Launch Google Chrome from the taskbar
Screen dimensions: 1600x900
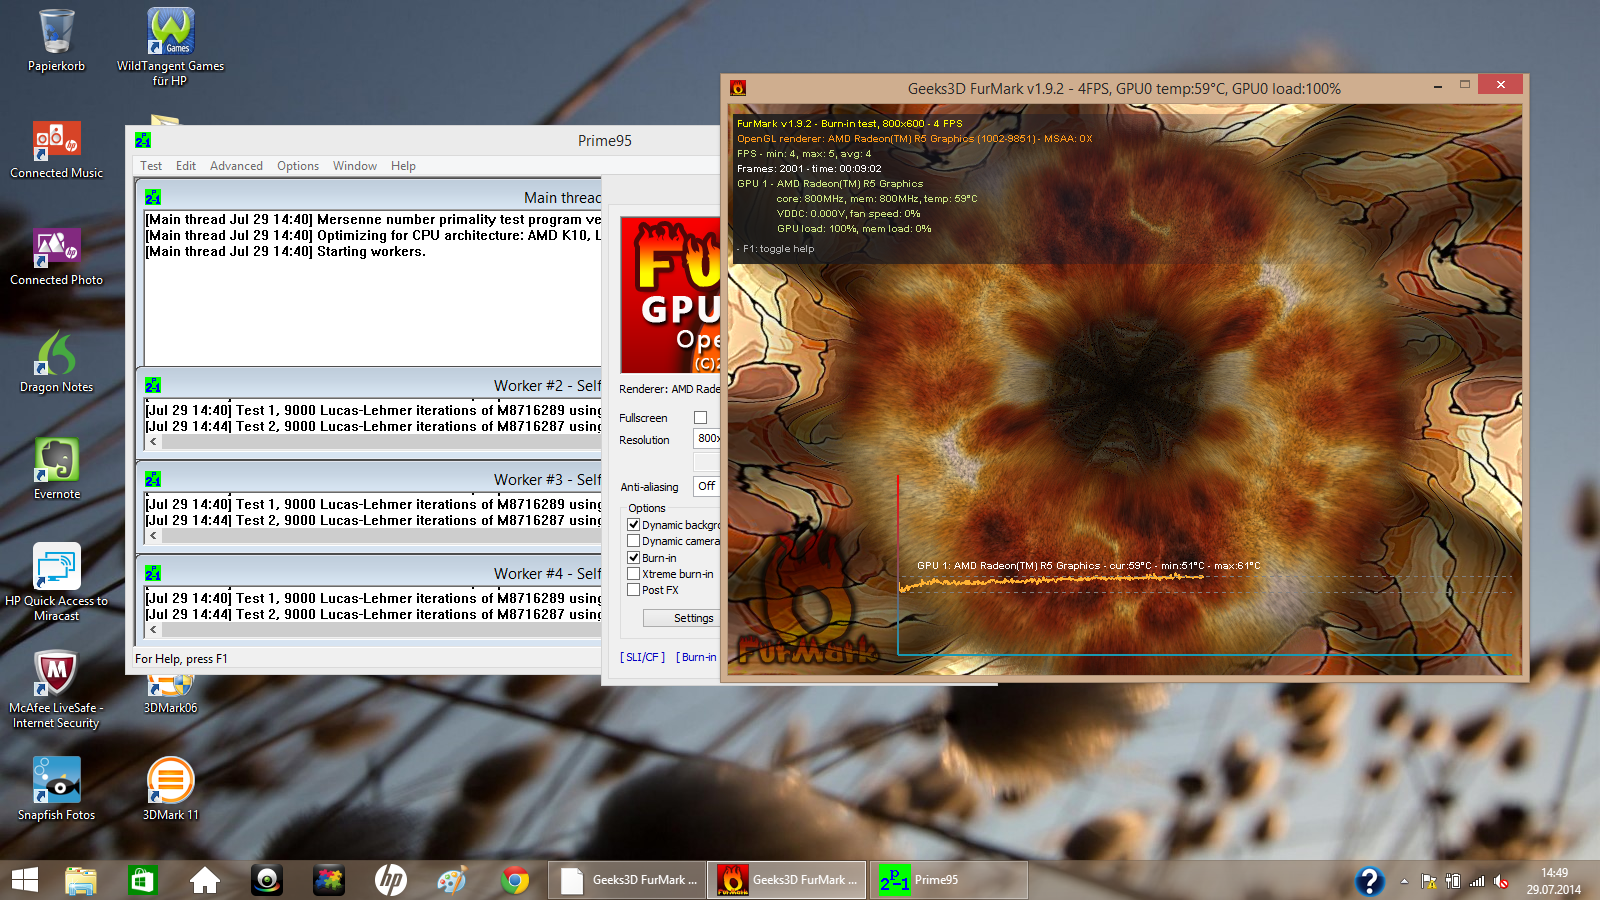tap(515, 880)
